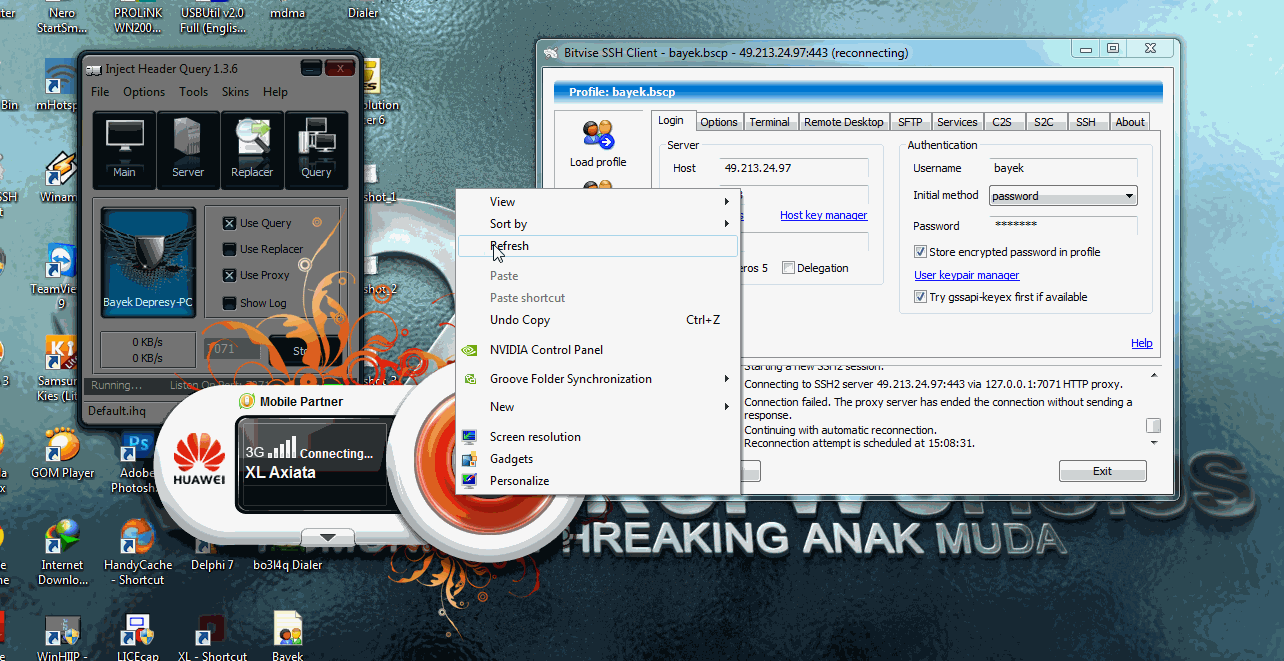The image size is (1284, 661).
Task: Select the LICEcap desktop icon
Action: [137, 630]
